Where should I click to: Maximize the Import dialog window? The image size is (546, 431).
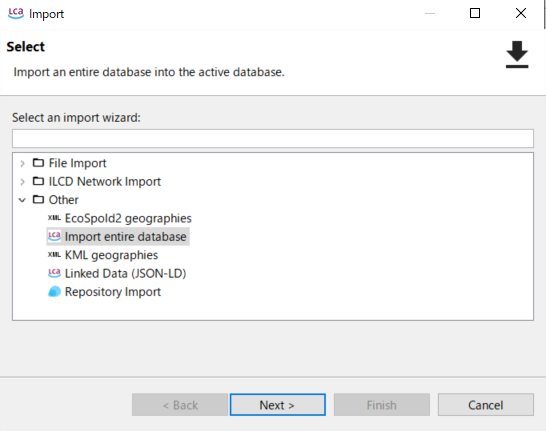click(475, 13)
